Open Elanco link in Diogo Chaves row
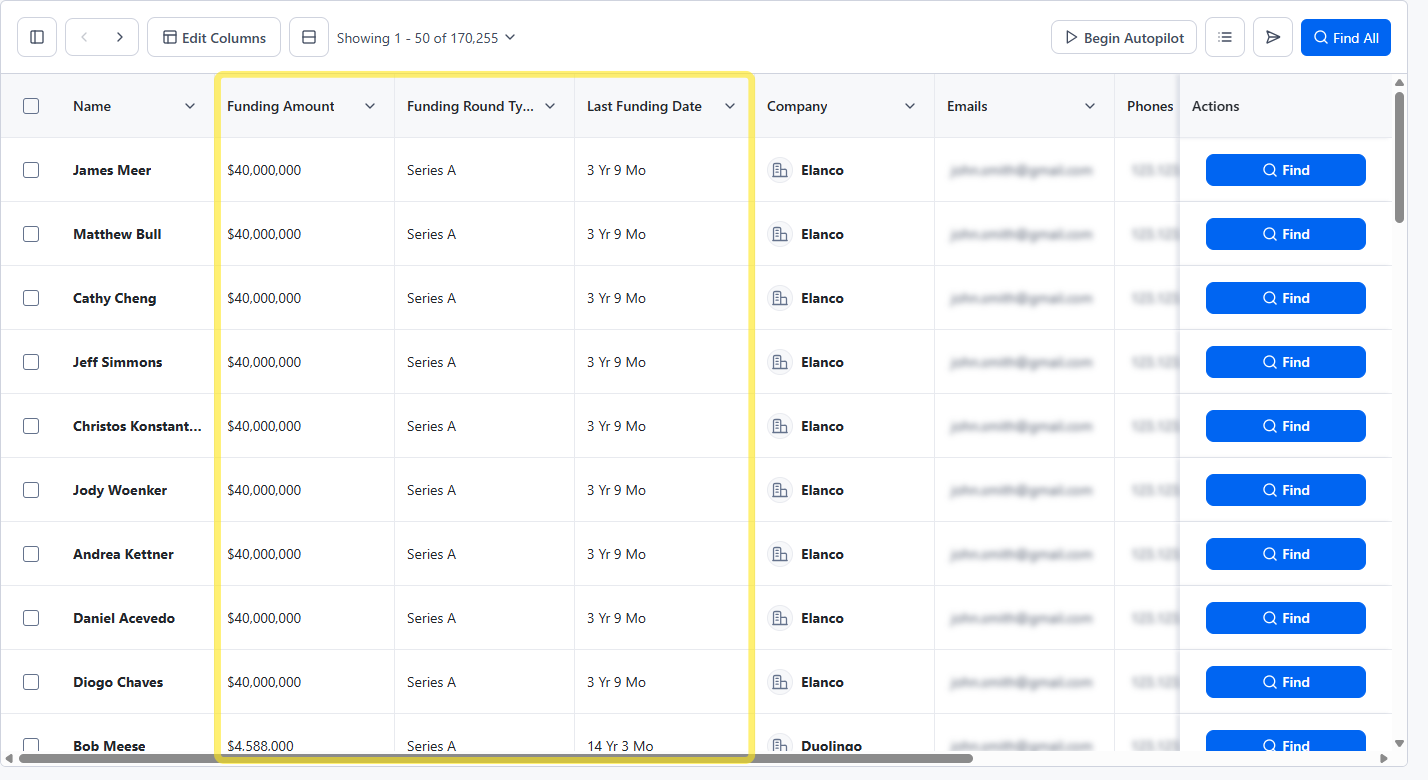The width and height of the screenshot is (1428, 780). 822,682
